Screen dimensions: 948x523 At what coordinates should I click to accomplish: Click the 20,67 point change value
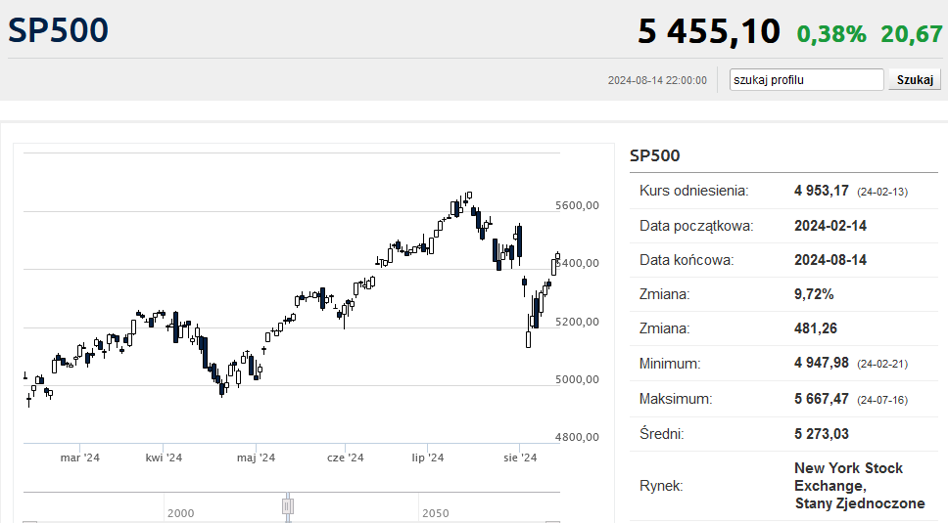(x=911, y=34)
